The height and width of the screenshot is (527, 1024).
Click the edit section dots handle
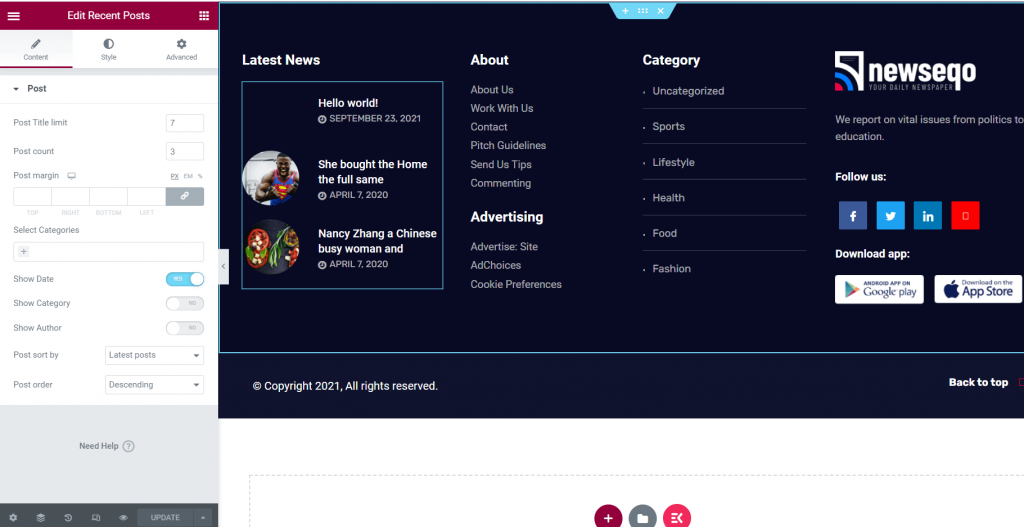pos(643,10)
